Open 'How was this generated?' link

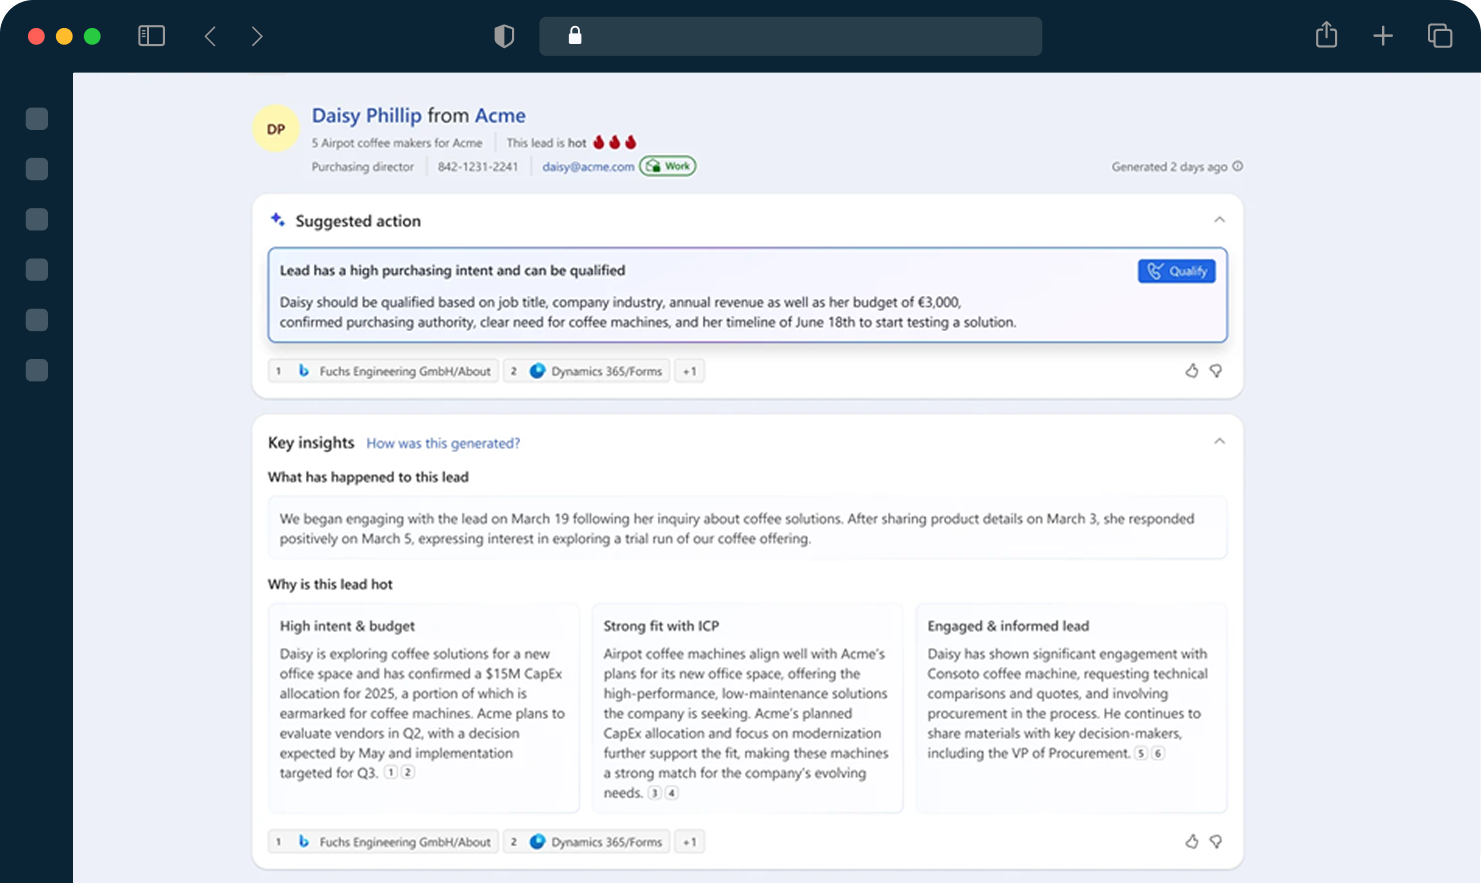[x=443, y=443]
